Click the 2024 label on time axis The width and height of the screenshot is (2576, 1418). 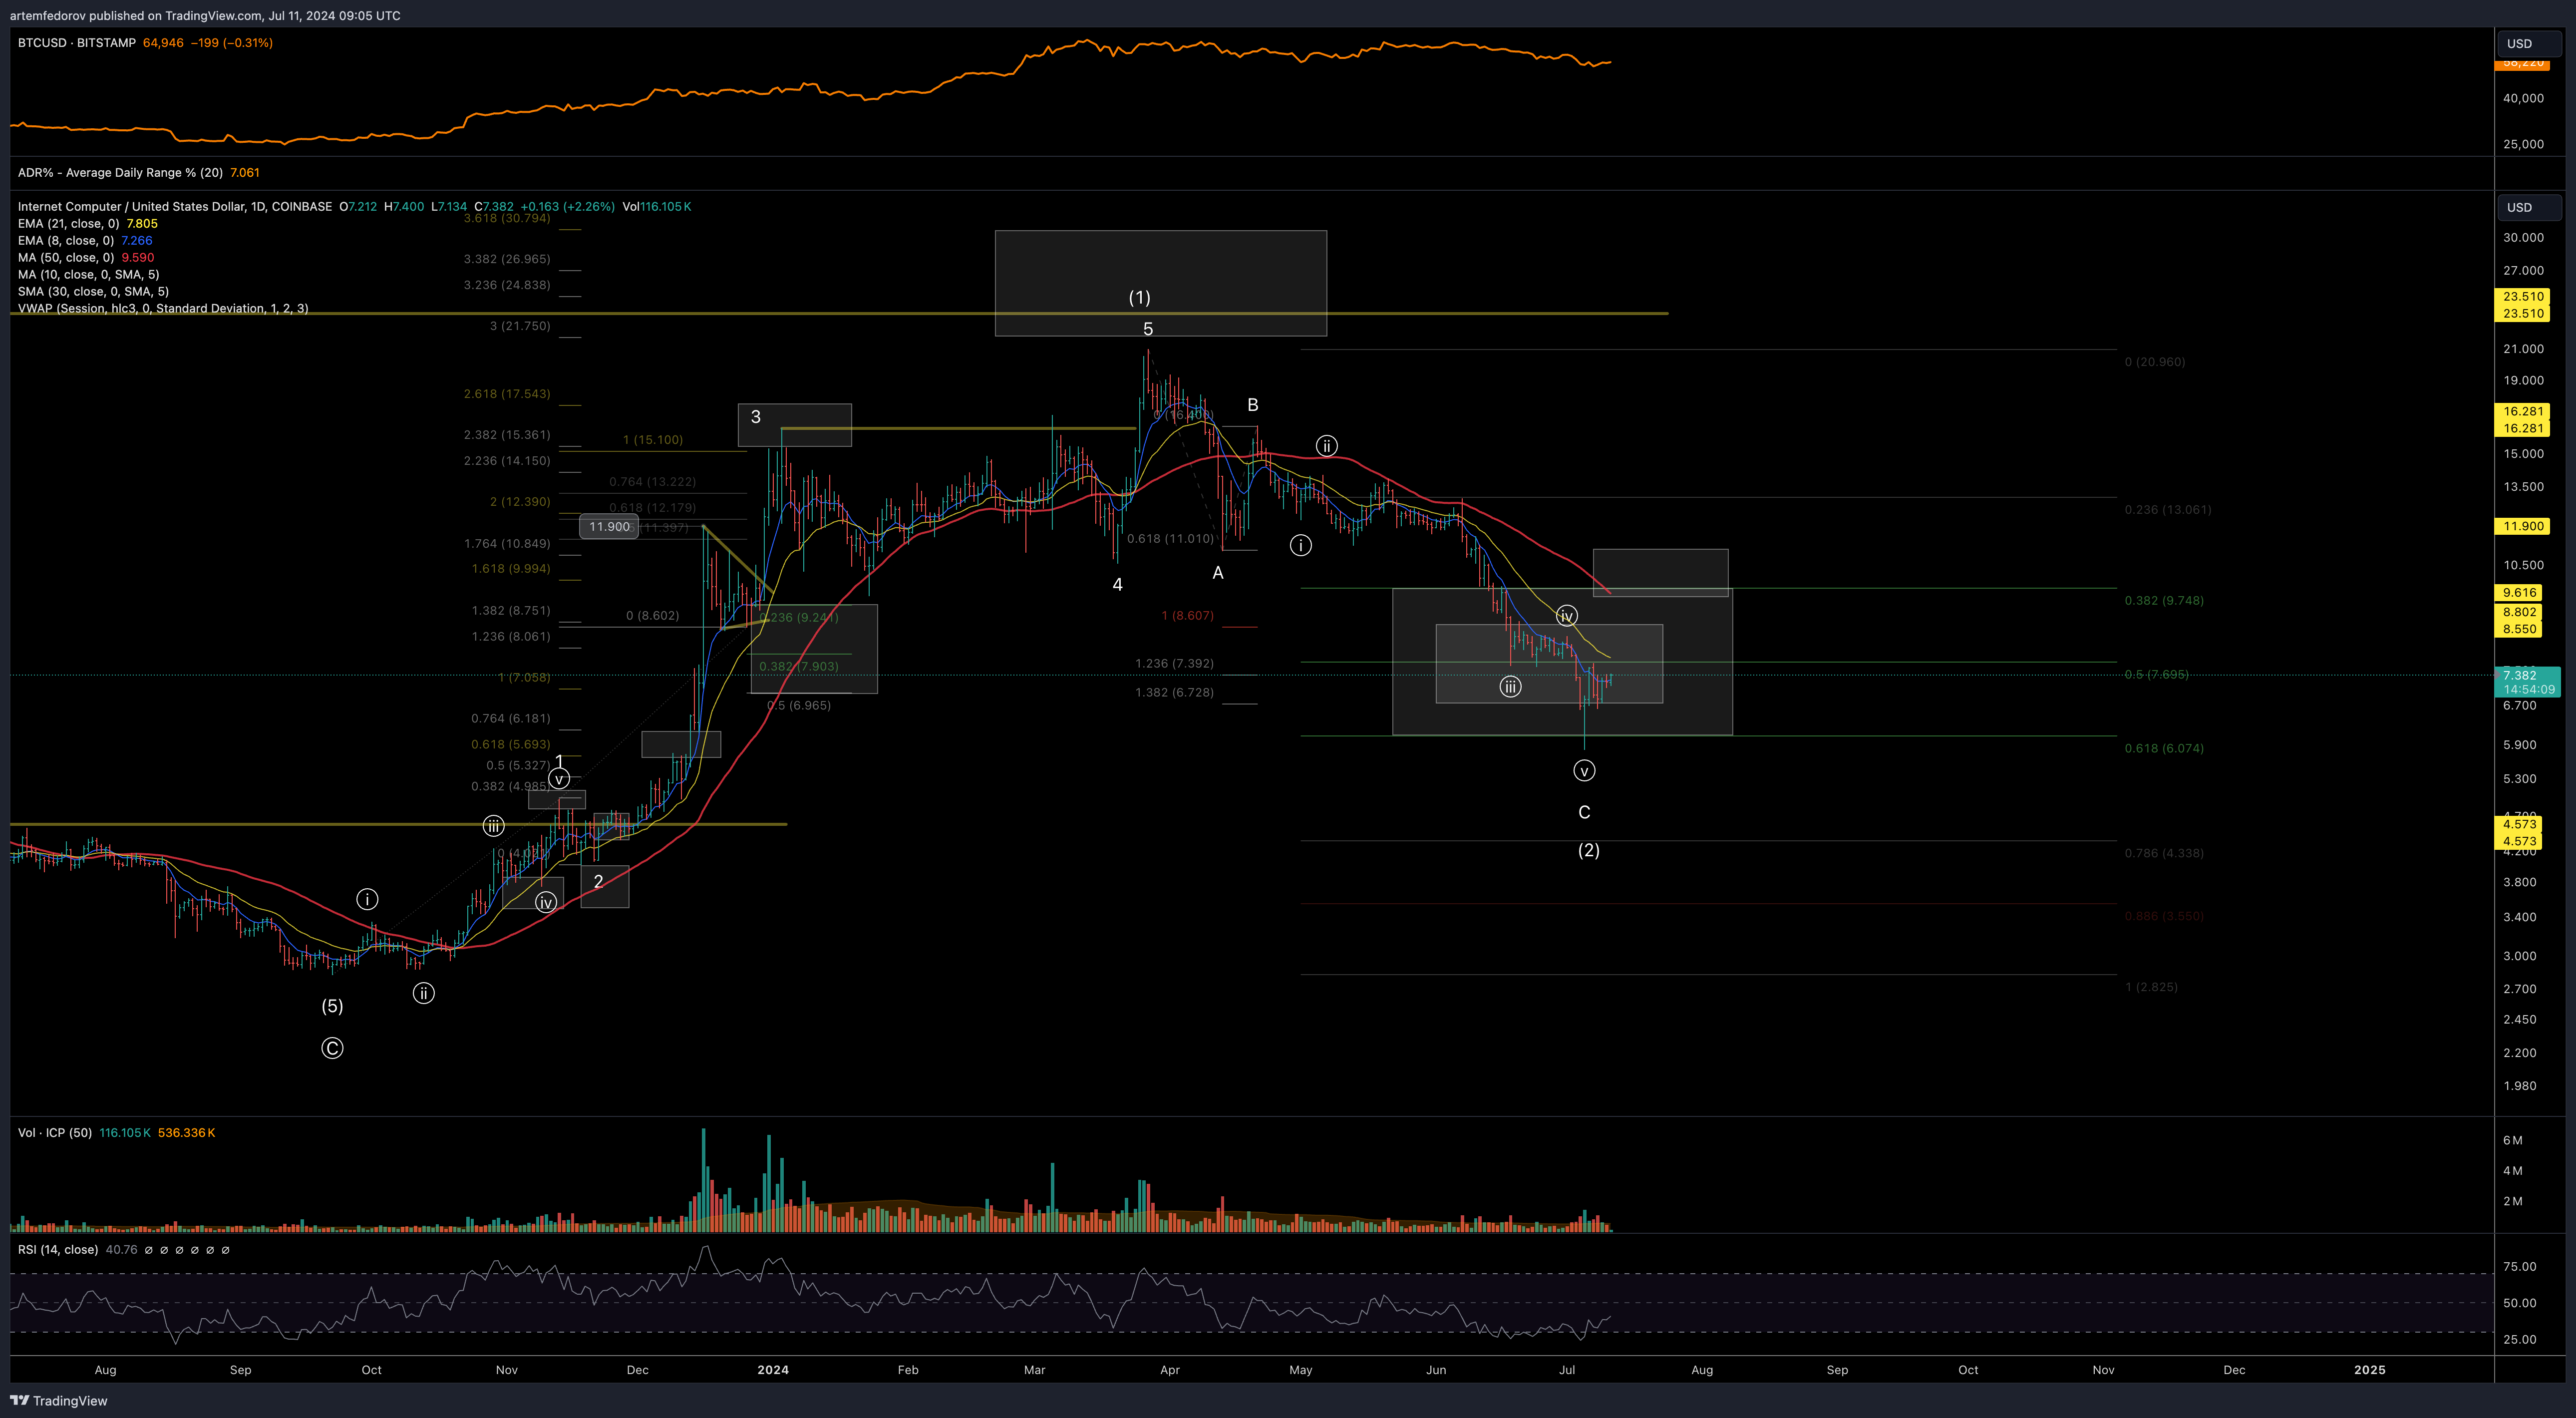(773, 1370)
